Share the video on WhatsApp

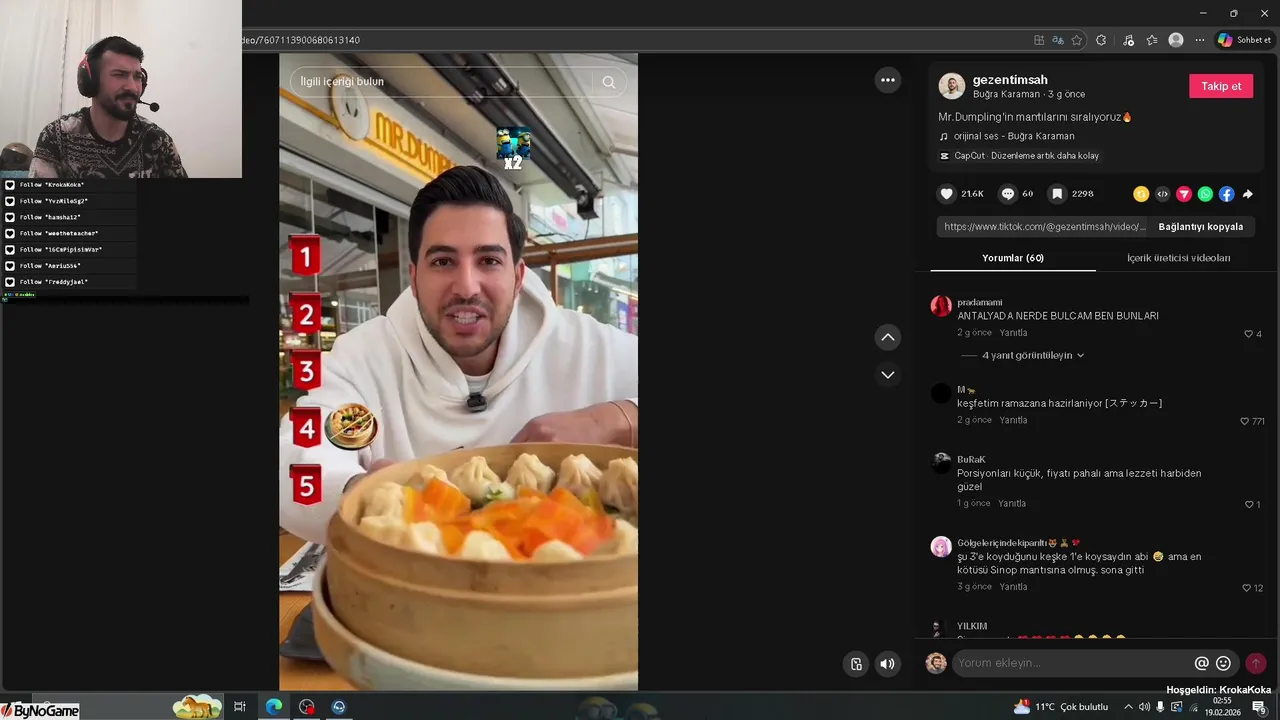pyautogui.click(x=1205, y=194)
